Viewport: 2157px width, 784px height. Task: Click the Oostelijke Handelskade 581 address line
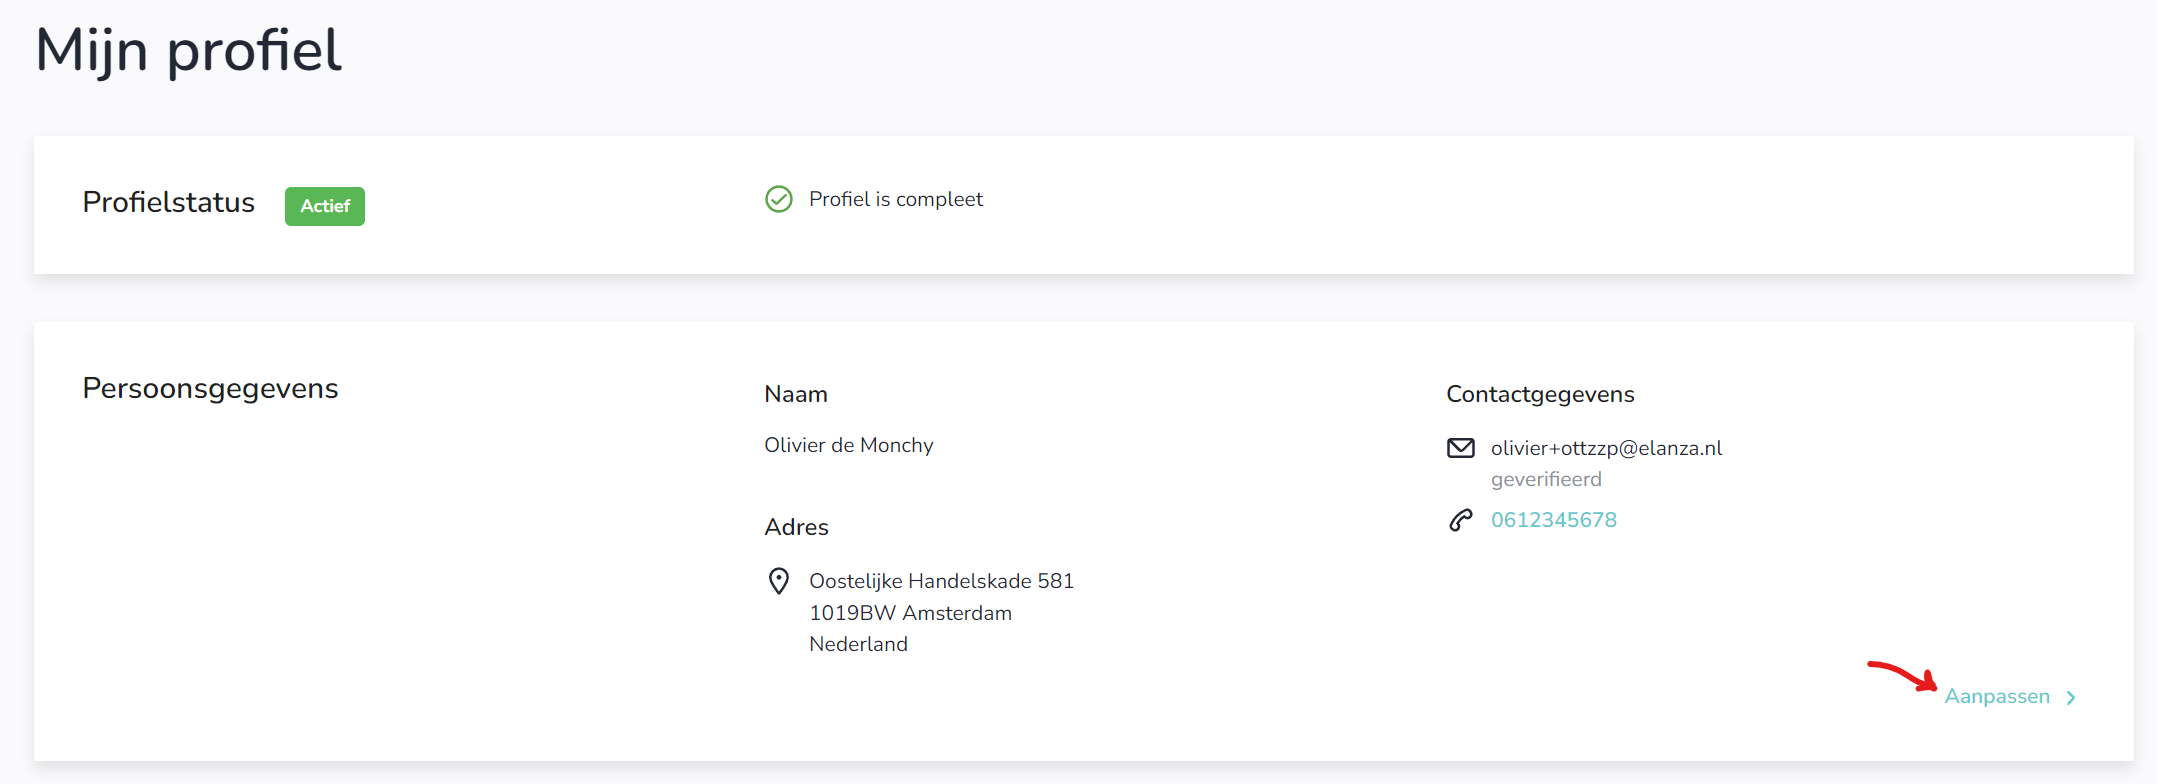pos(941,581)
